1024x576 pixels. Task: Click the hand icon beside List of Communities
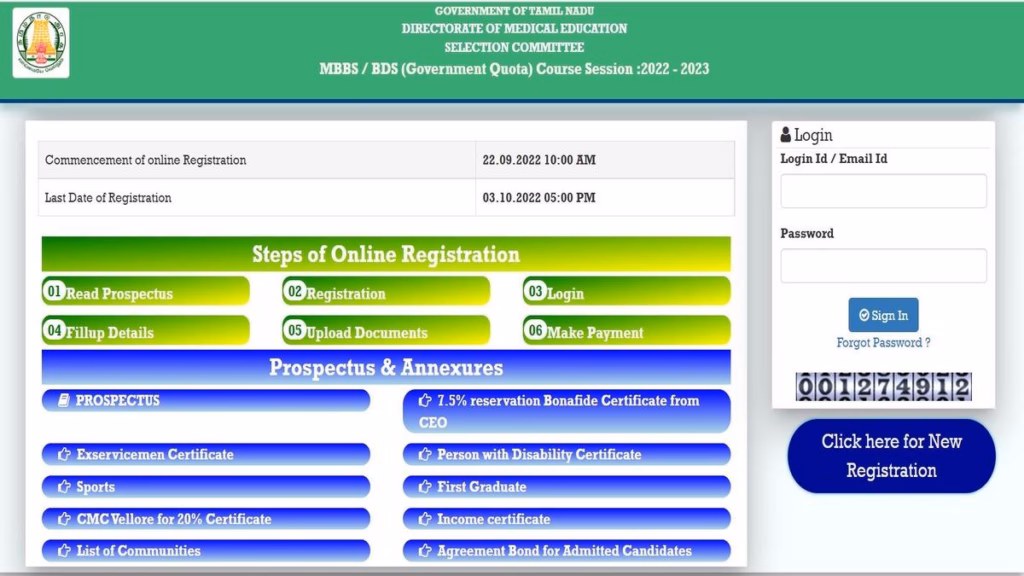(64, 551)
